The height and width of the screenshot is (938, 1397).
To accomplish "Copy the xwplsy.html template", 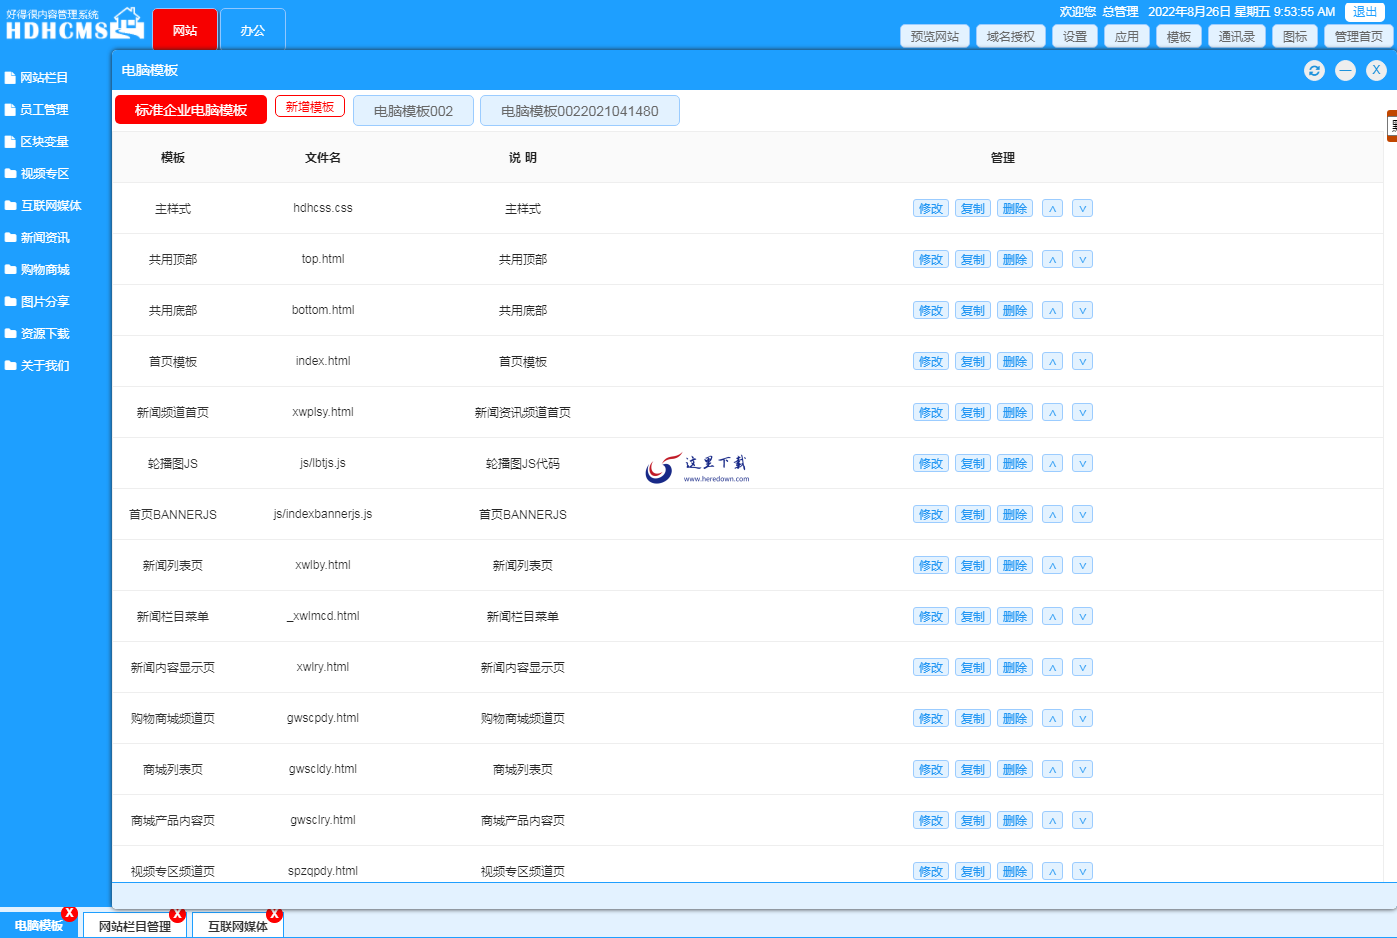I will 973,412.
